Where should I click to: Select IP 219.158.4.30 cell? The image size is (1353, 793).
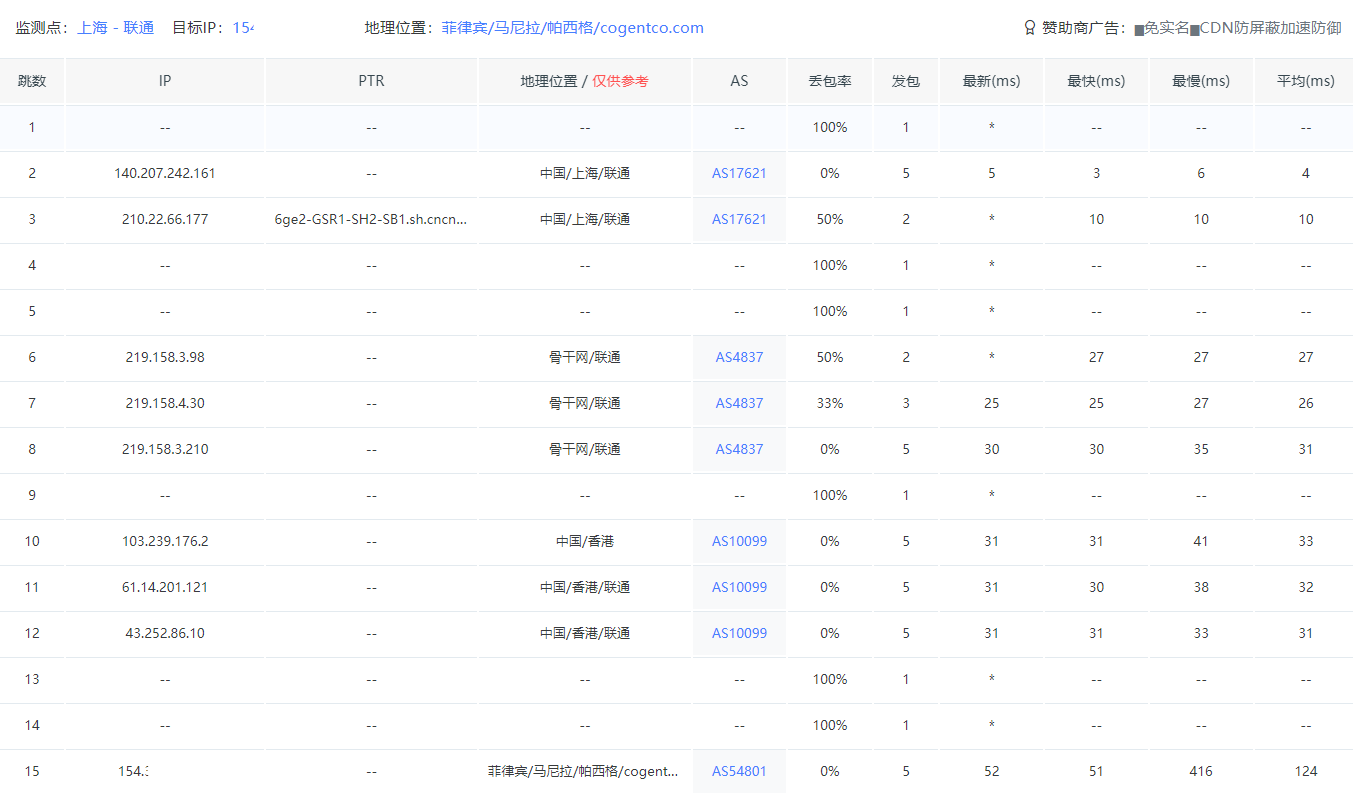point(165,403)
